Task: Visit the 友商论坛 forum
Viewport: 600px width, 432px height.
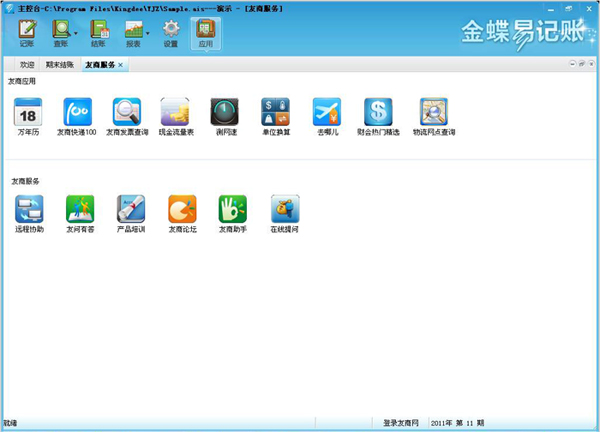Action: point(183,214)
